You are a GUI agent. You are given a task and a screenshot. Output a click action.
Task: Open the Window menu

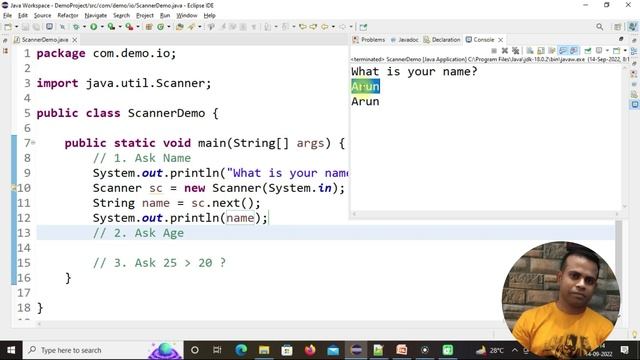pyautogui.click(x=187, y=16)
